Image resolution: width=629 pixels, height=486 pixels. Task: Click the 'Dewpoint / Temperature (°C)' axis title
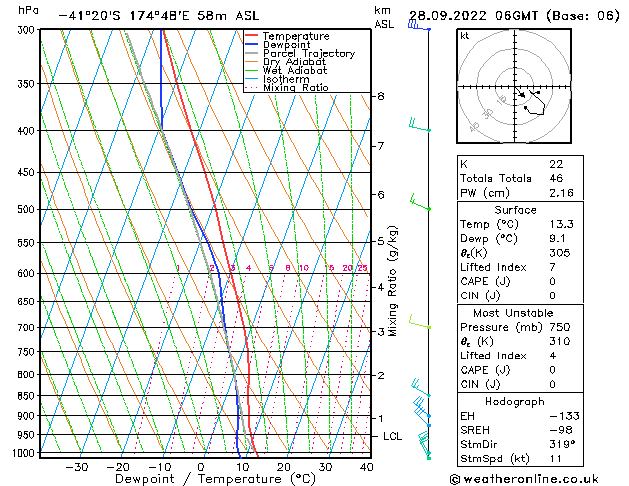215,479
